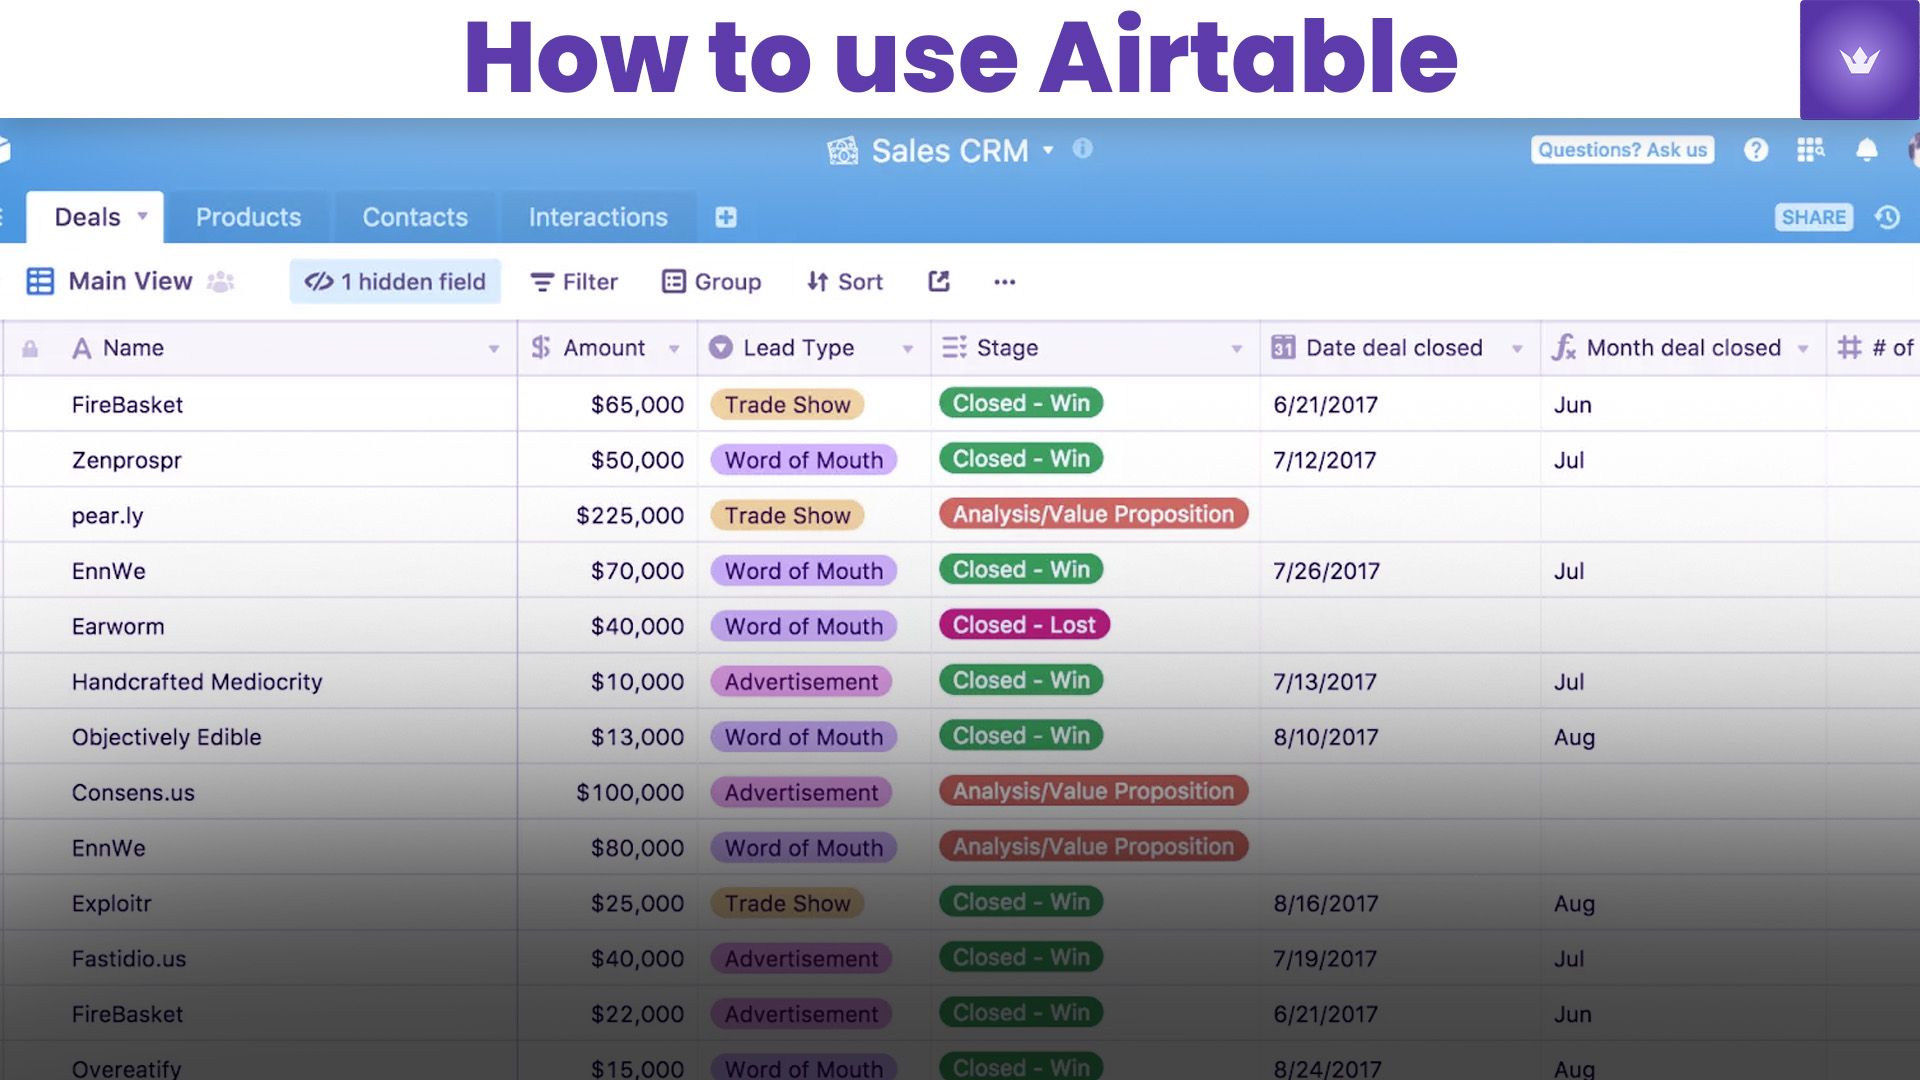Select the $22,000 amount cell
1920x1080 pixels.
click(608, 1014)
